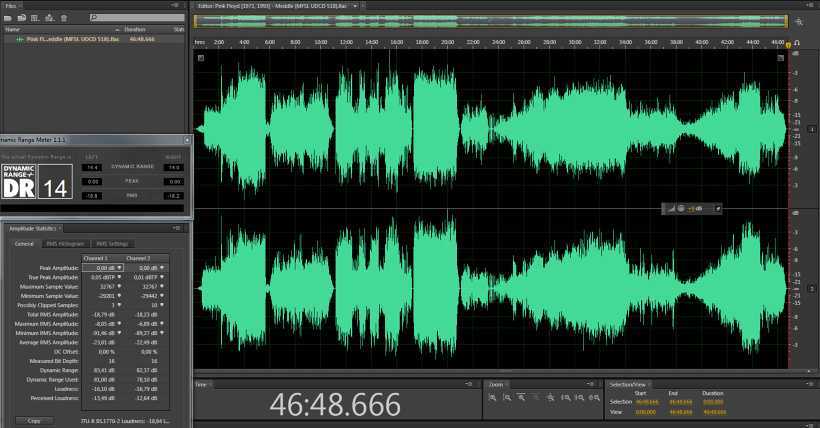This screenshot has height=428, width=820.
Task: Close the Dynamic Range Meter window
Action: pyautogui.click(x=187, y=140)
